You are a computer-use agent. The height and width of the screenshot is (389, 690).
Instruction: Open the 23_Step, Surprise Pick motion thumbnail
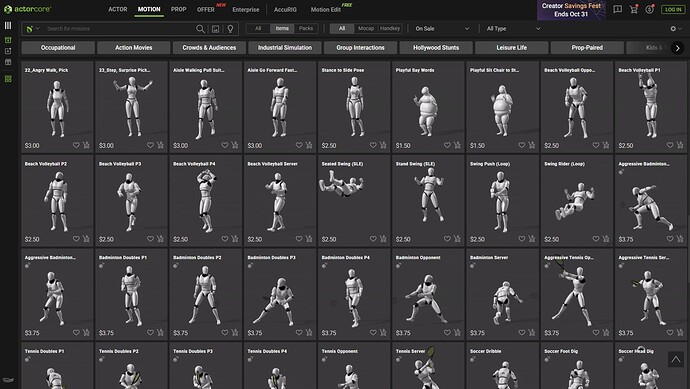[x=132, y=107]
